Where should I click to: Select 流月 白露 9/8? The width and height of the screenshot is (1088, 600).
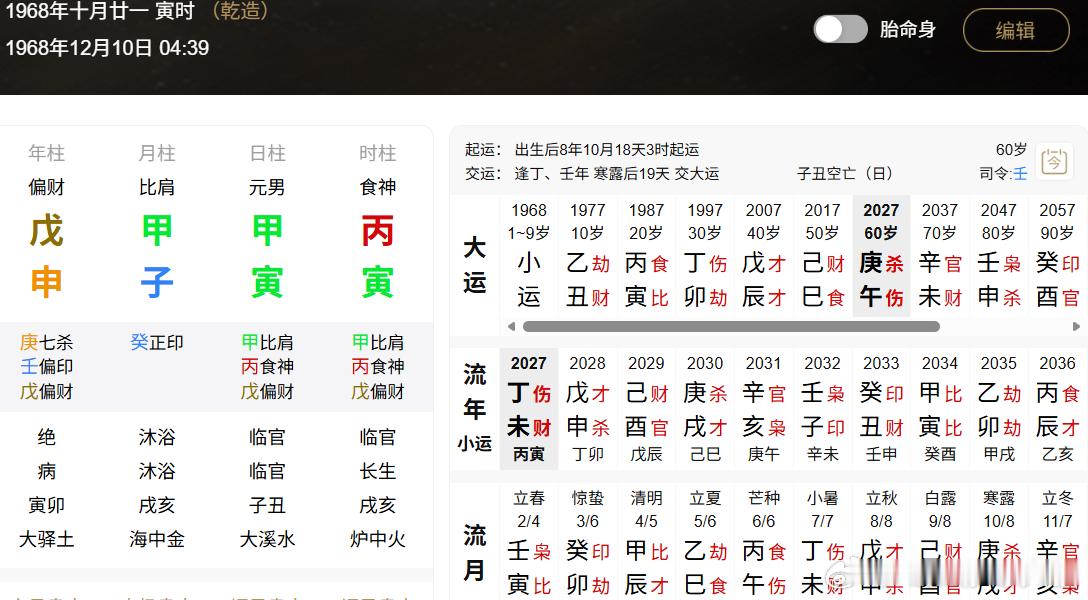pos(940,542)
